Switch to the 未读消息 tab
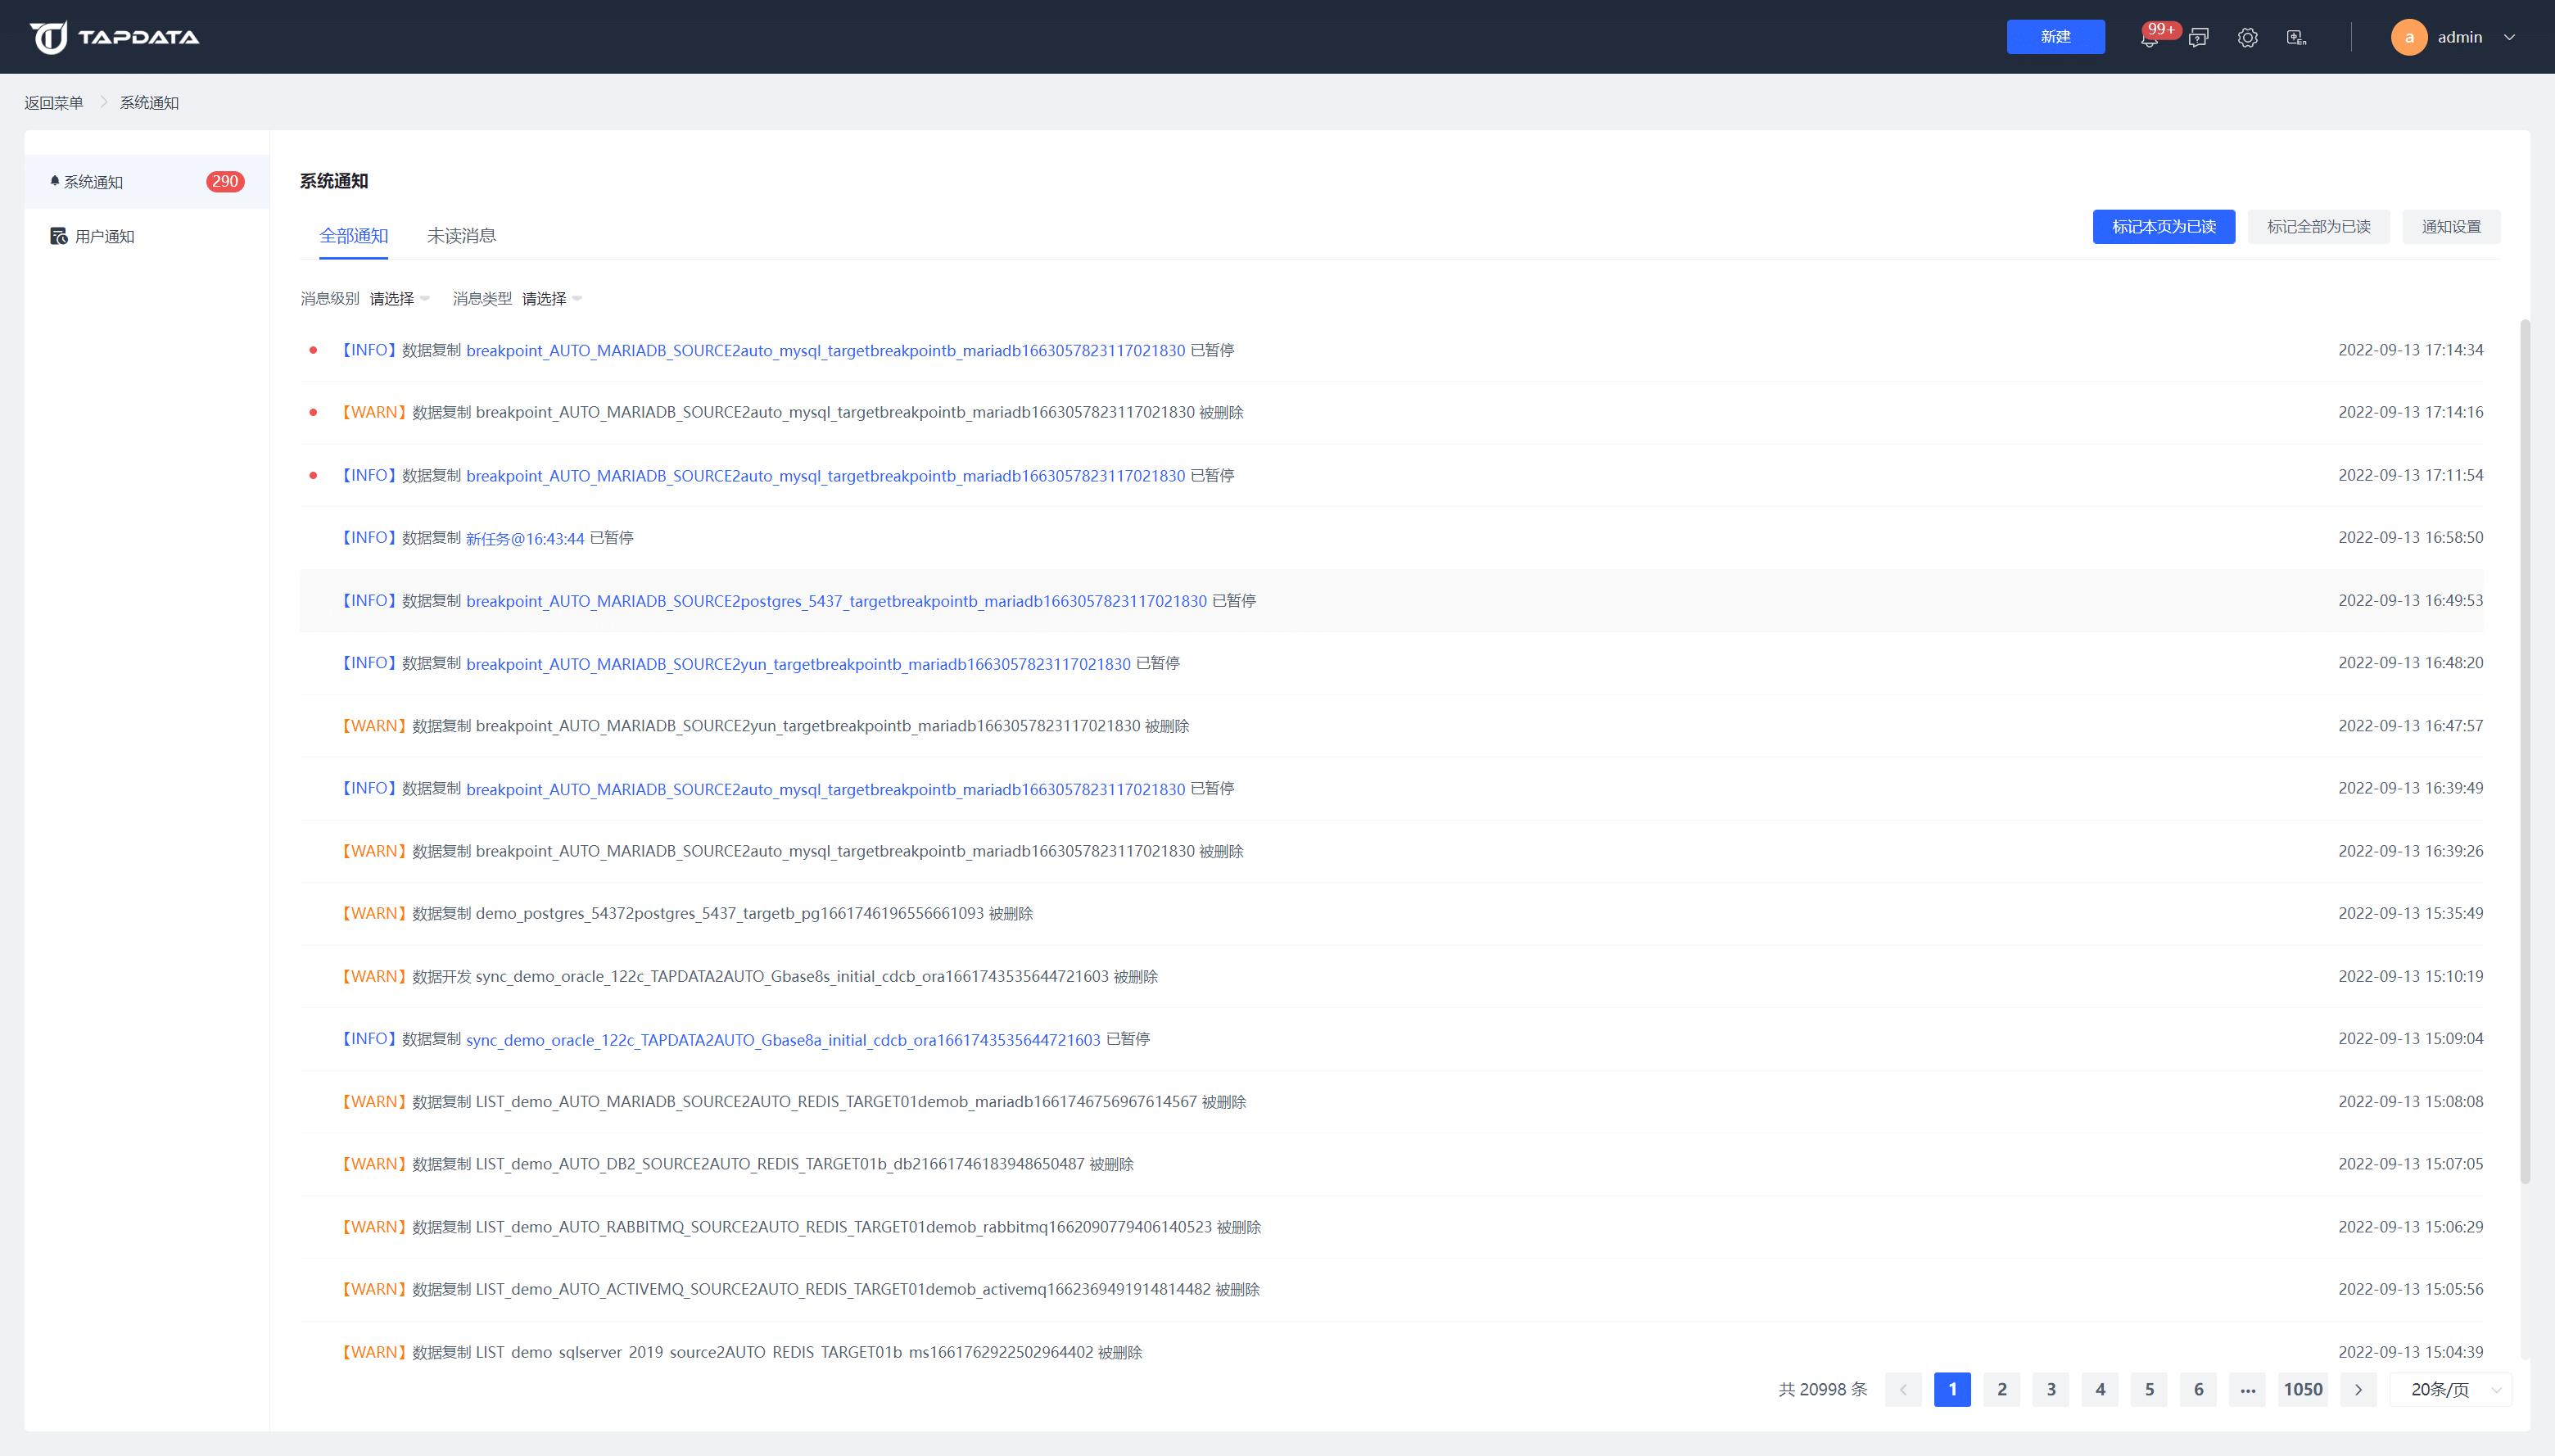 461,235
